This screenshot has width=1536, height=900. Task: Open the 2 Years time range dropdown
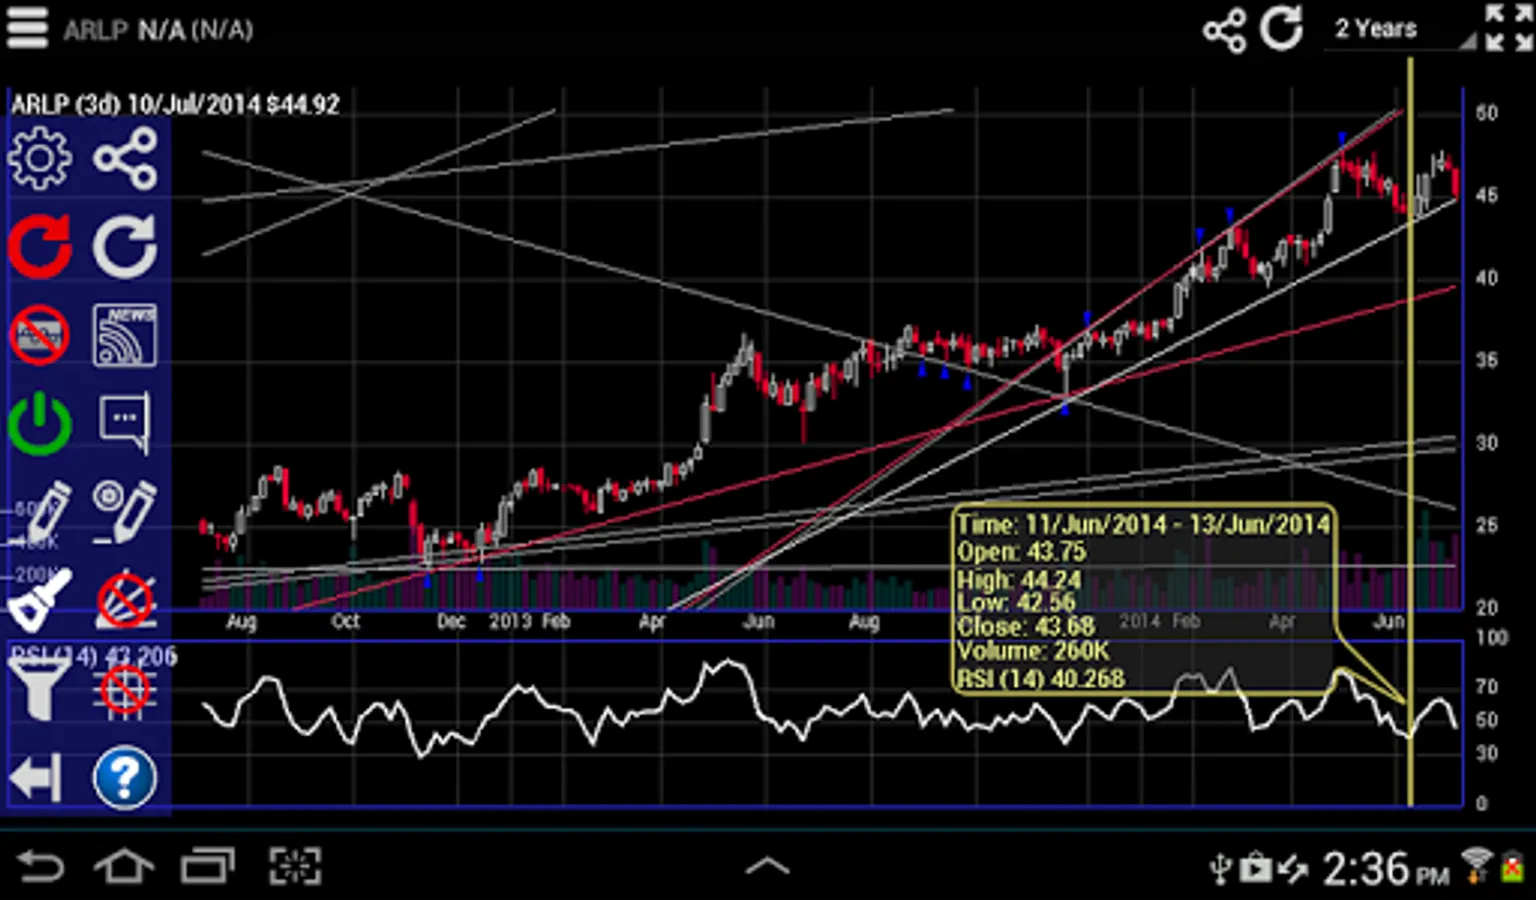pyautogui.click(x=1399, y=29)
